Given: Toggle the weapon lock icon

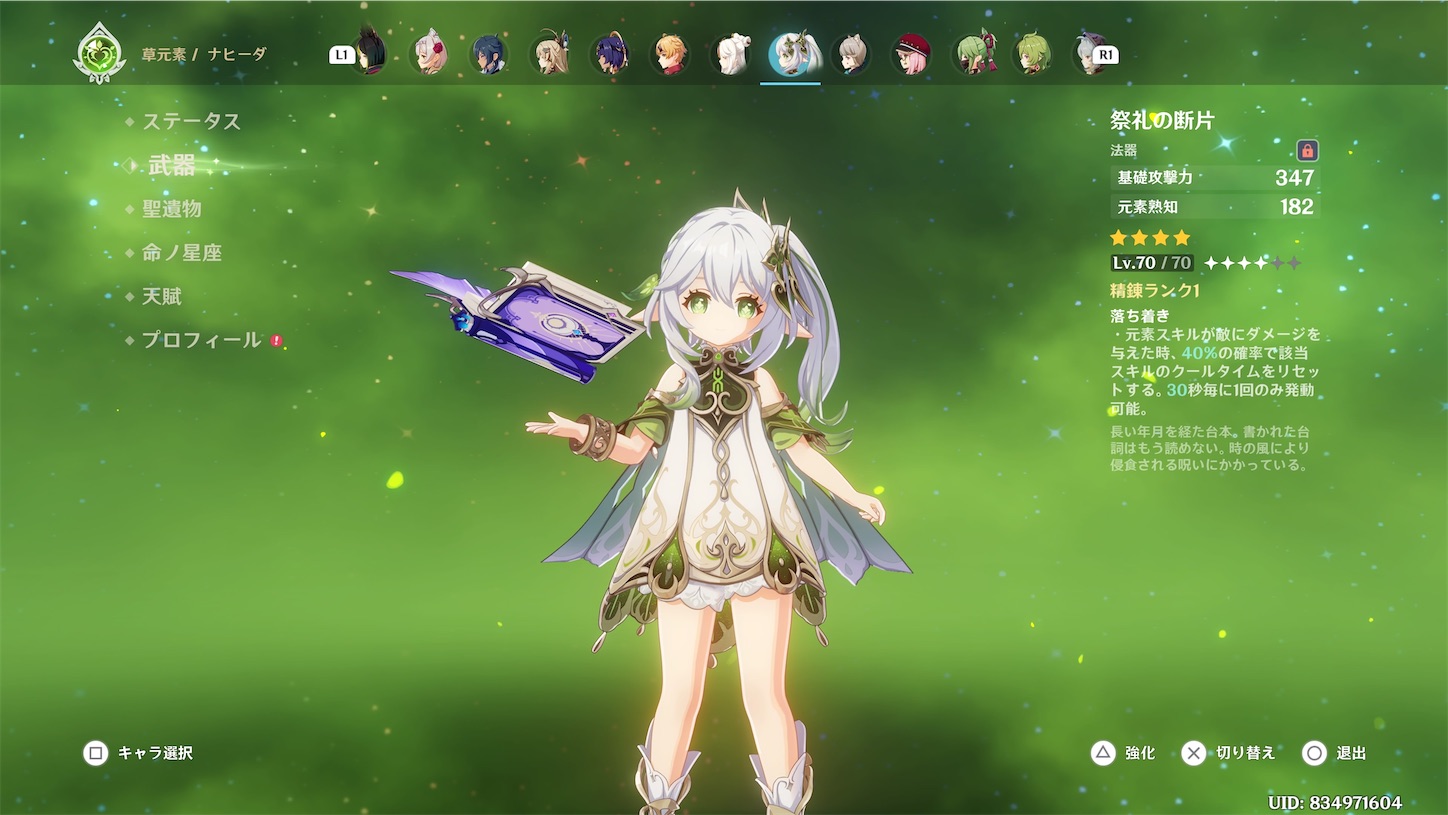Looking at the screenshot, I should point(1307,151).
